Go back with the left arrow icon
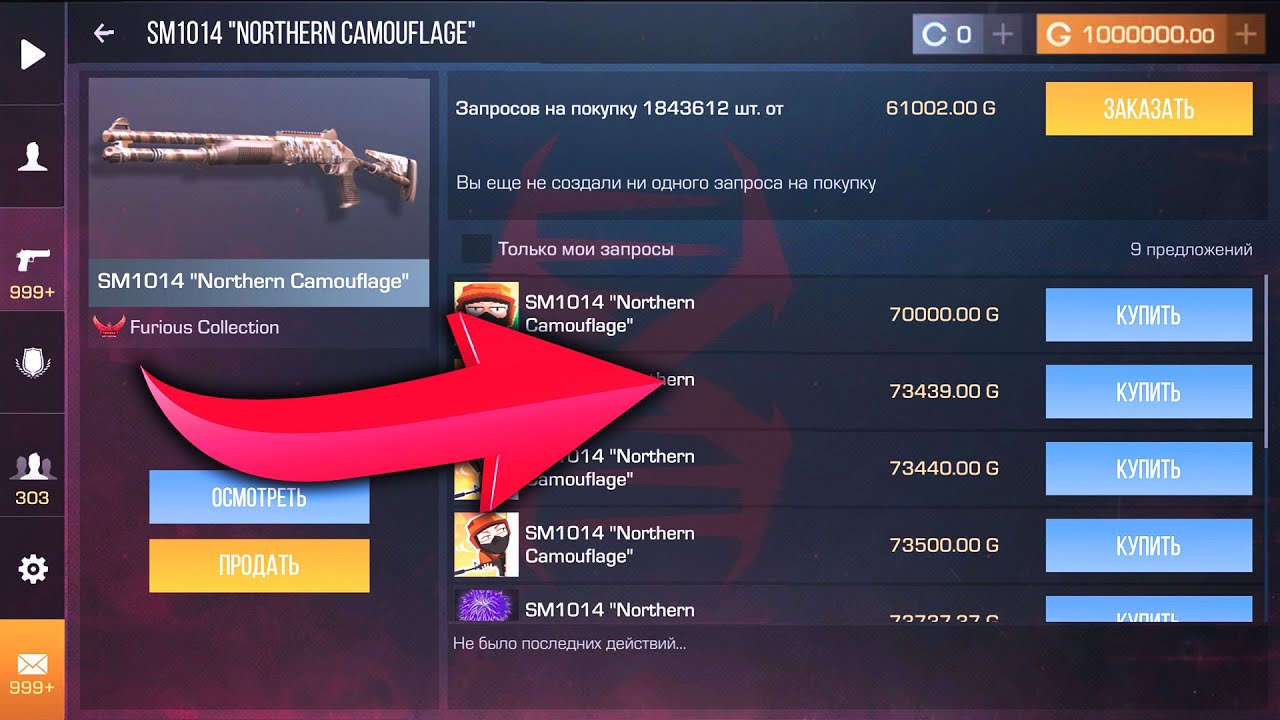Viewport: 1280px width, 720px height. point(103,34)
